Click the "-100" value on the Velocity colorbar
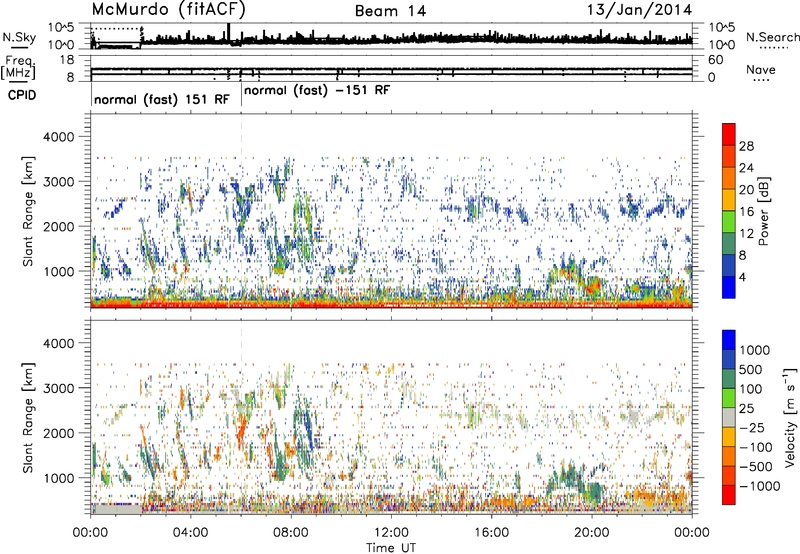Screen dimensions: 800x554 click(756, 447)
